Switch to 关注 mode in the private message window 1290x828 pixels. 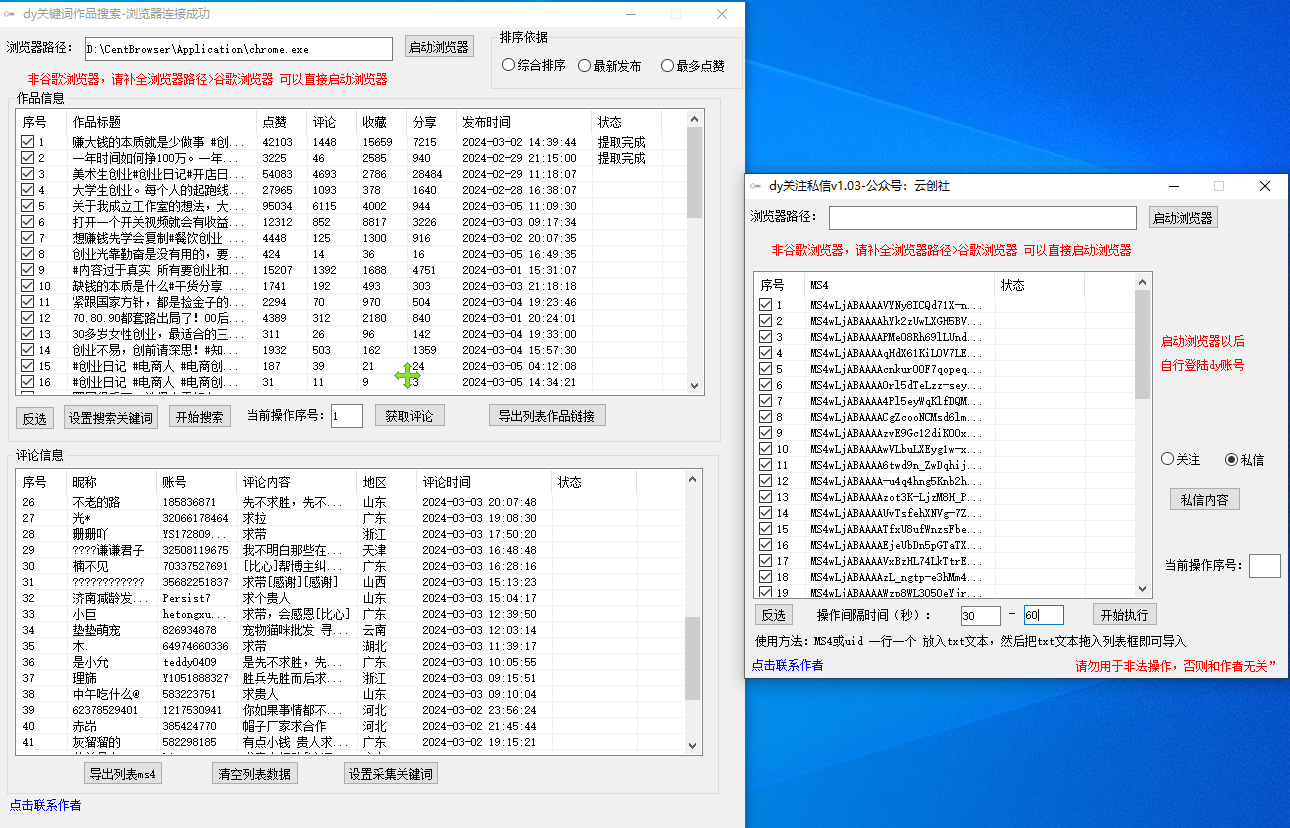(1166, 459)
